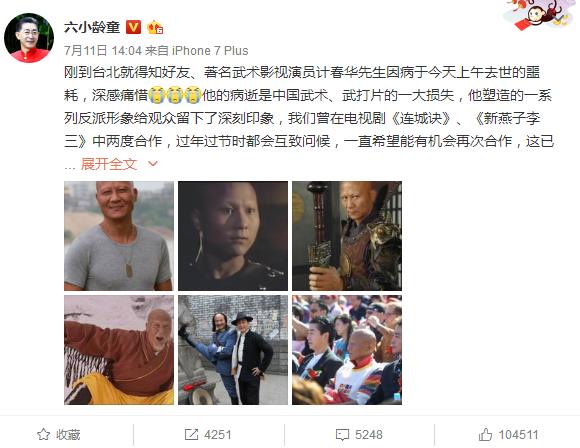Open the 7月11日 14:04 timestamp link

click(x=103, y=50)
